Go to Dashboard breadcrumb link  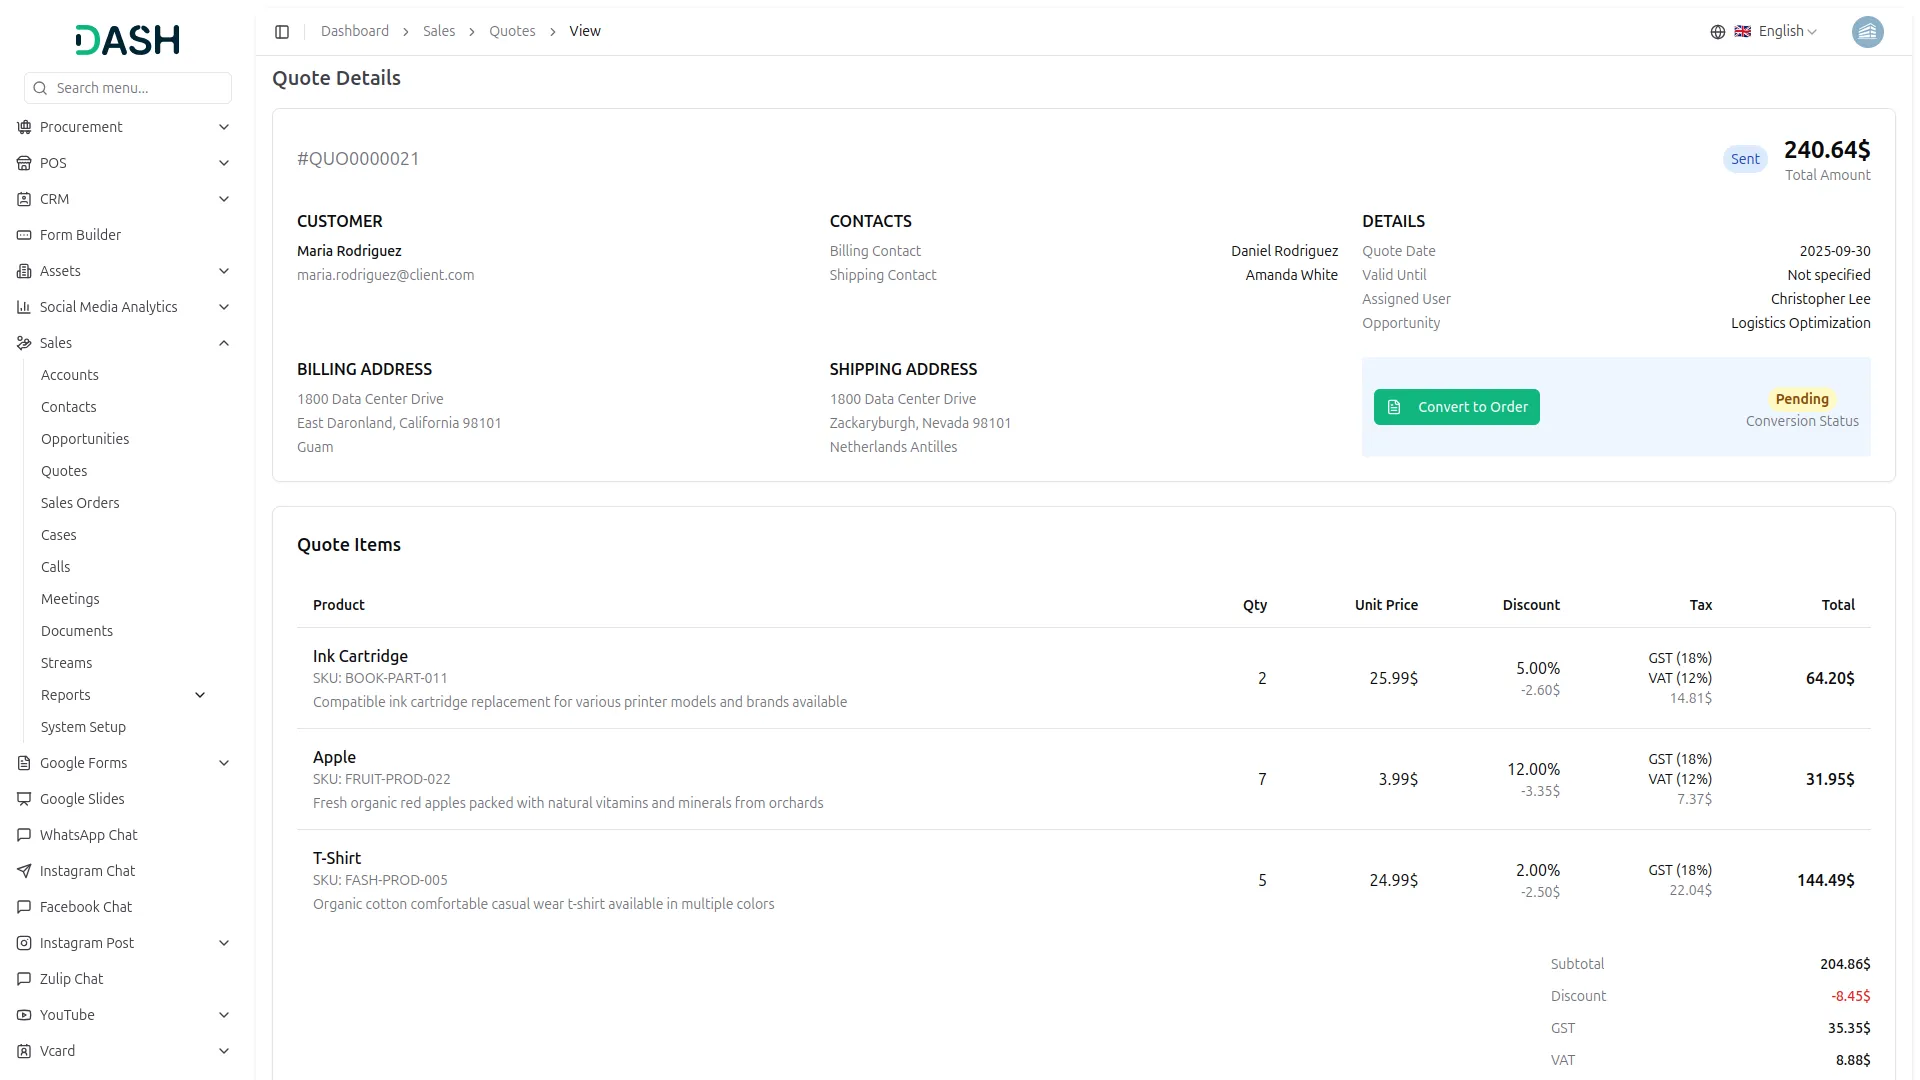pos(355,31)
